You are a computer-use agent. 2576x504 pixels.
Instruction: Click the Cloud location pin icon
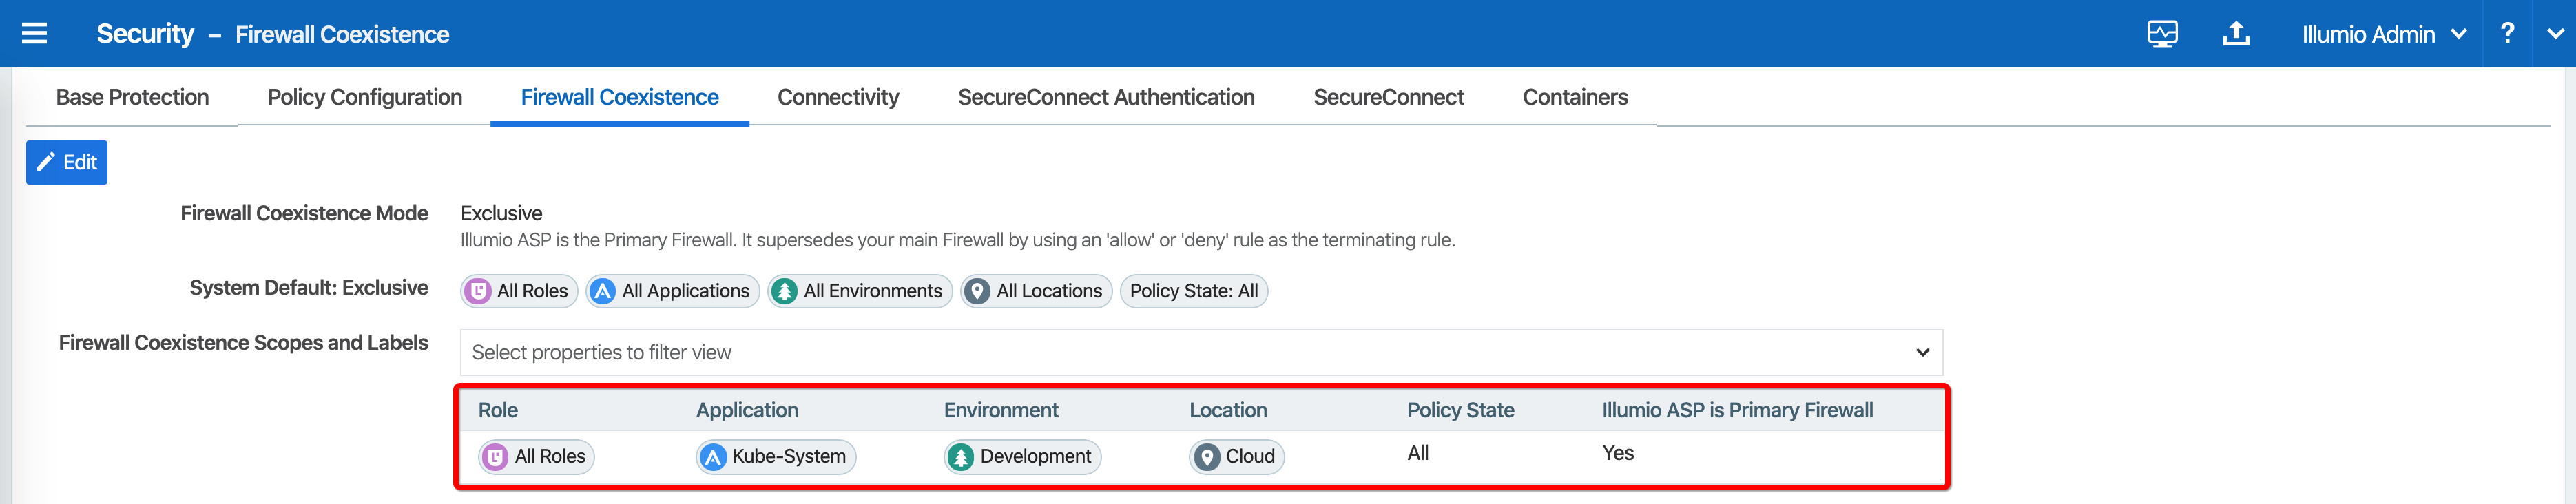[x=1207, y=457]
